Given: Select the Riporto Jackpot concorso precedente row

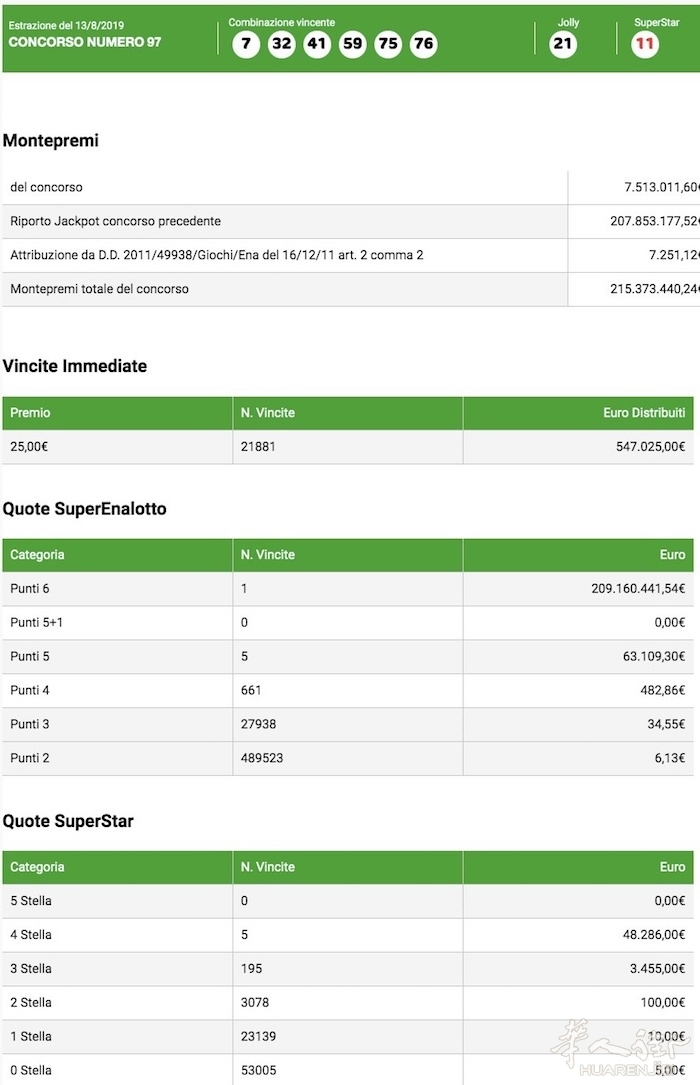Looking at the screenshot, I should [x=116, y=221].
